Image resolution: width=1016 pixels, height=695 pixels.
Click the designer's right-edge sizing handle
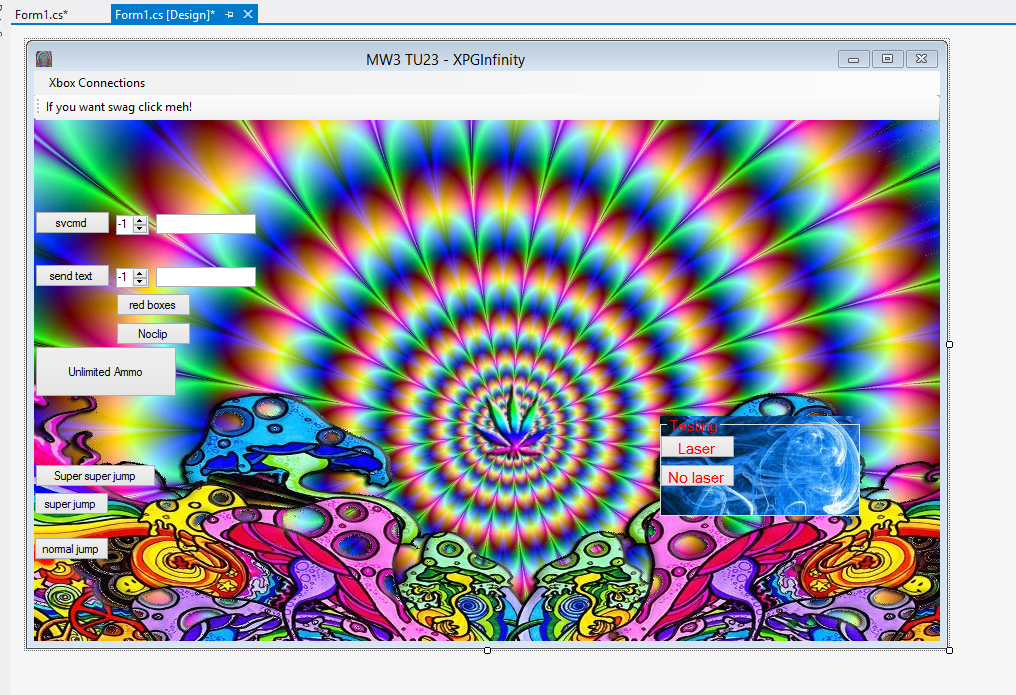pos(949,345)
